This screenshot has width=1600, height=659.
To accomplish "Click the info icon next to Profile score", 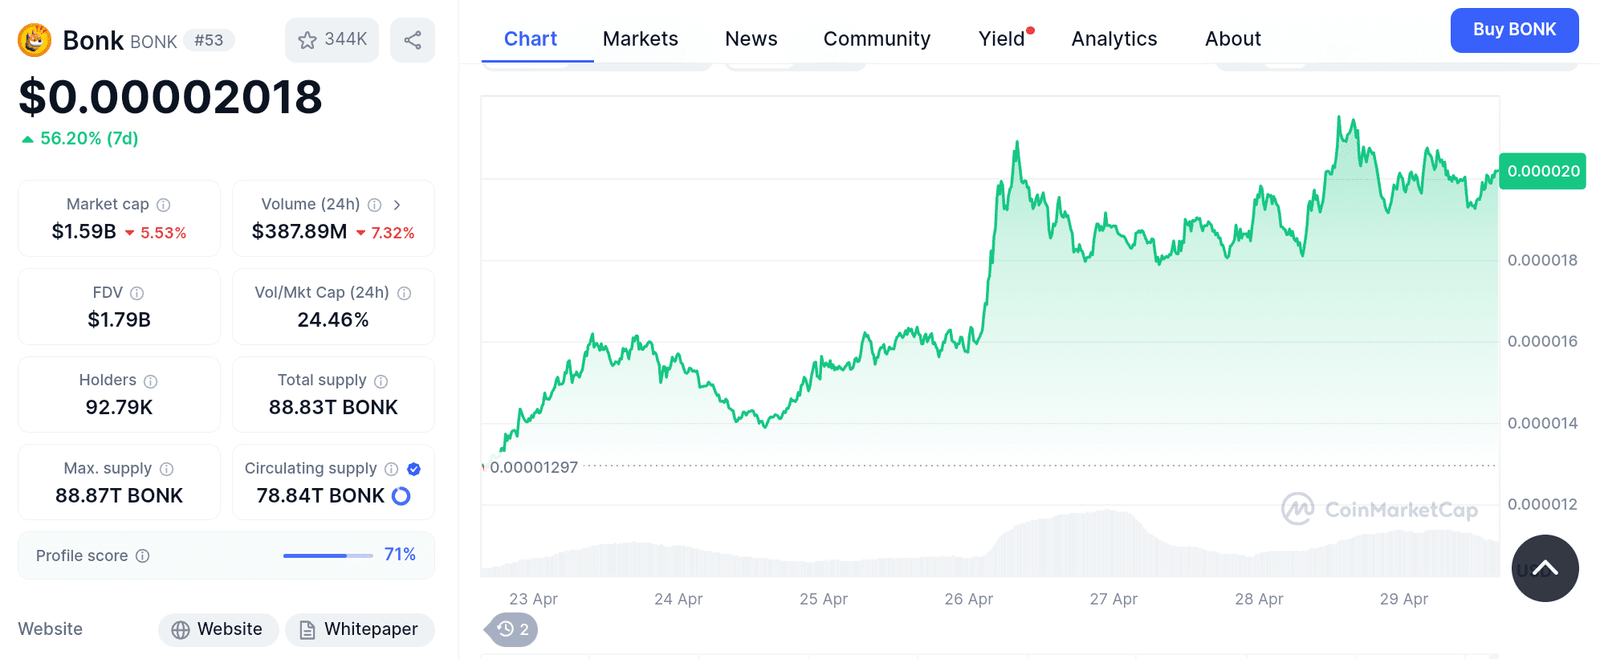I will [x=143, y=556].
